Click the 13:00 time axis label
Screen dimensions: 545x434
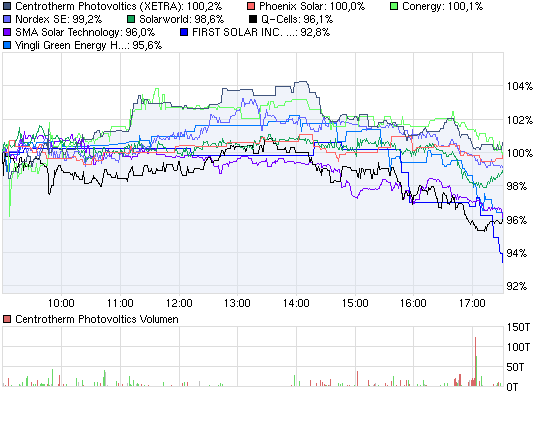(x=237, y=303)
